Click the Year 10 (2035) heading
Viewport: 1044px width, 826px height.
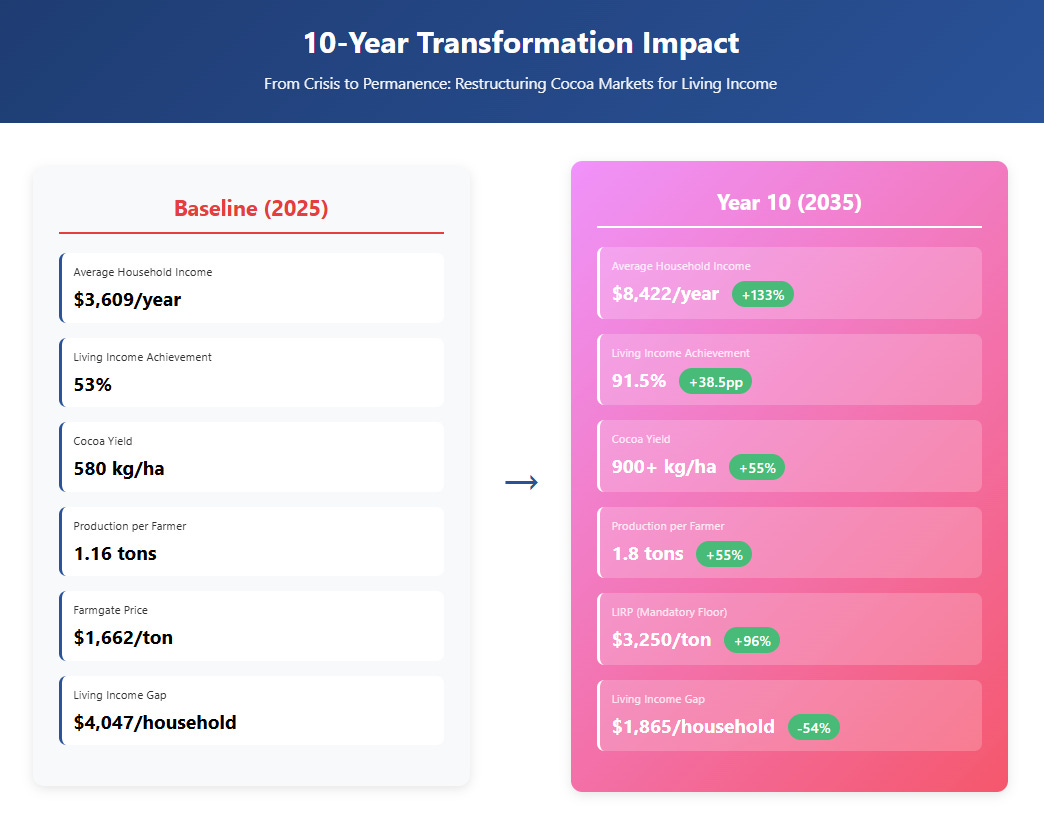789,202
